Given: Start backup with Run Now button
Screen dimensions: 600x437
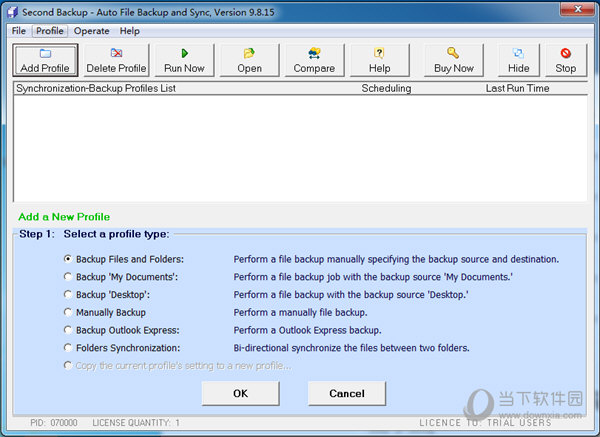Looking at the screenshot, I should coord(184,60).
